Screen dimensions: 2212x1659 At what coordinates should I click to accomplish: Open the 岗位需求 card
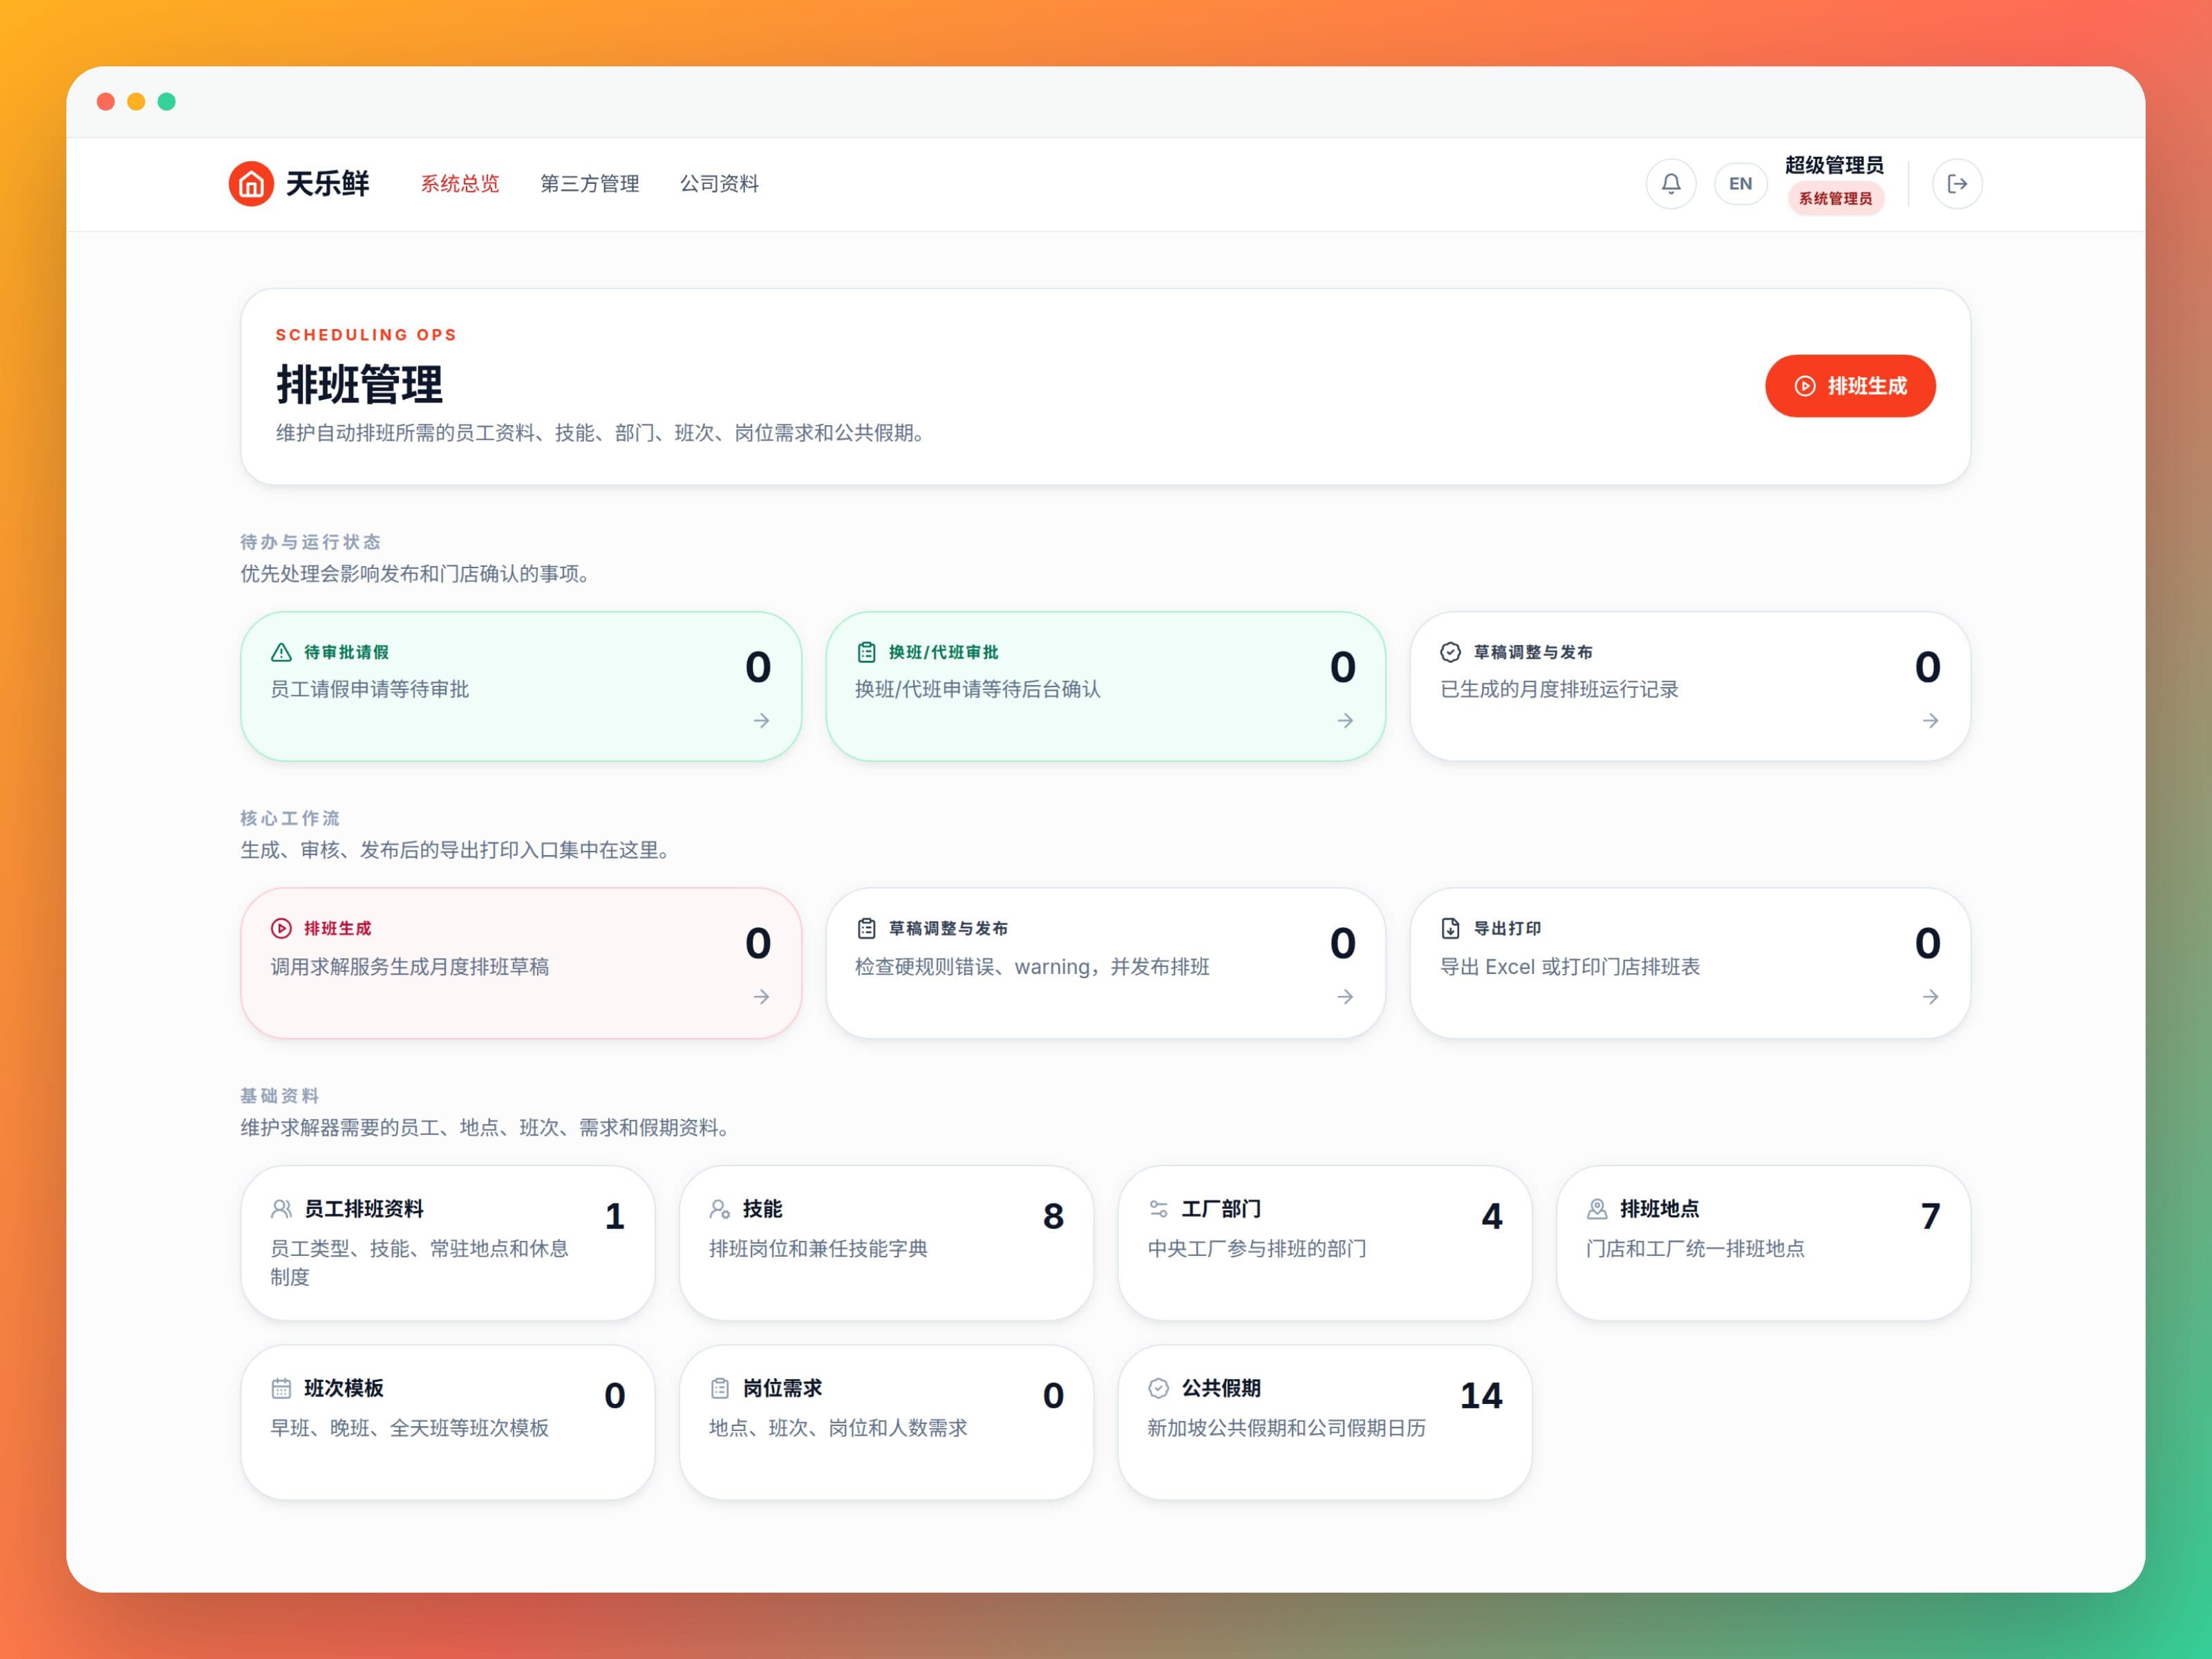886,1422
